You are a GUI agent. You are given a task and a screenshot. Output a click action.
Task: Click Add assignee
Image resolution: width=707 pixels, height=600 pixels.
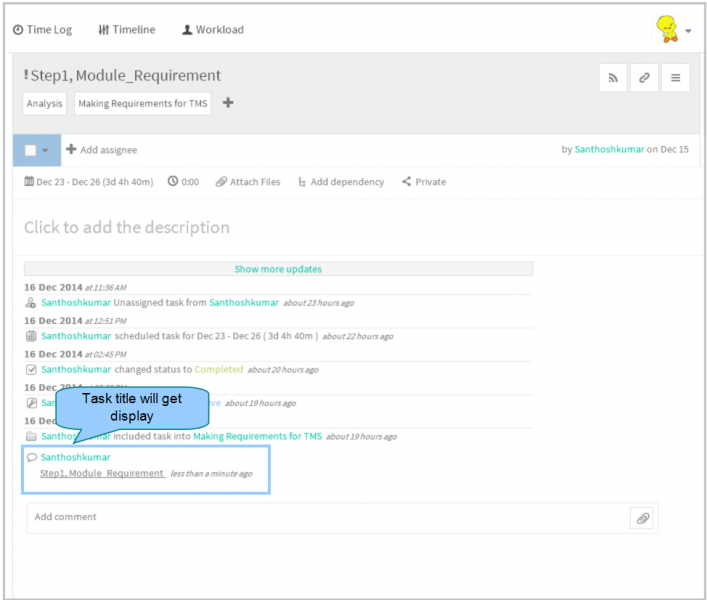[x=102, y=150]
